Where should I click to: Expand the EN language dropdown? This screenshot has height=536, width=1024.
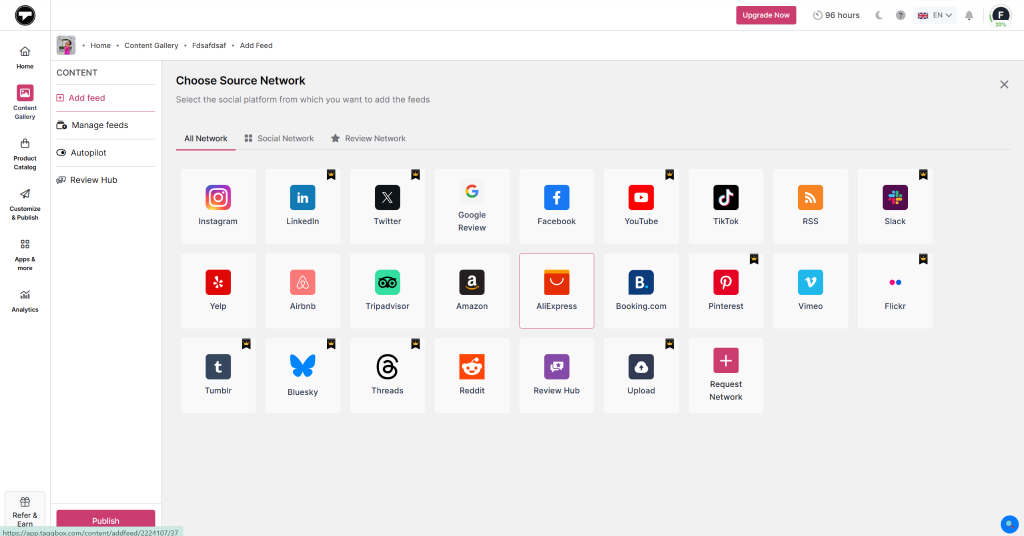click(x=935, y=15)
